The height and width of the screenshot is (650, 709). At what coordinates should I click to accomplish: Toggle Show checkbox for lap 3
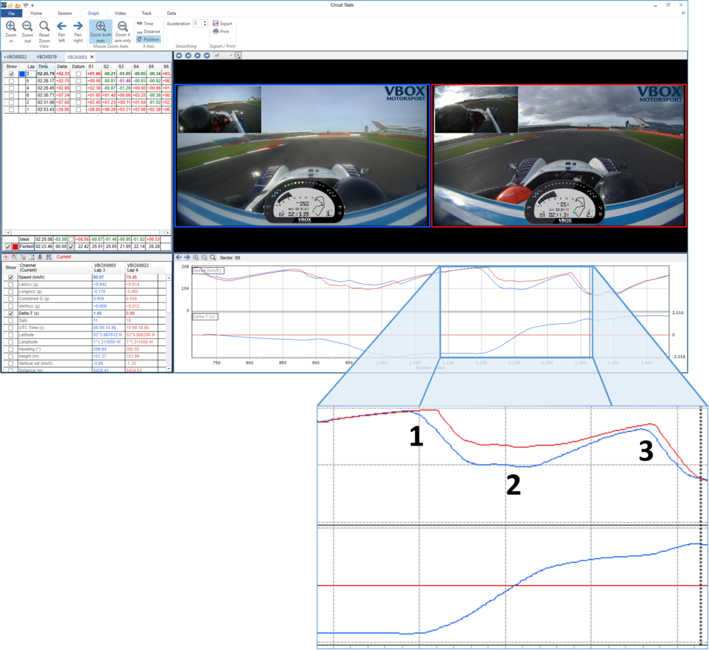(x=11, y=74)
